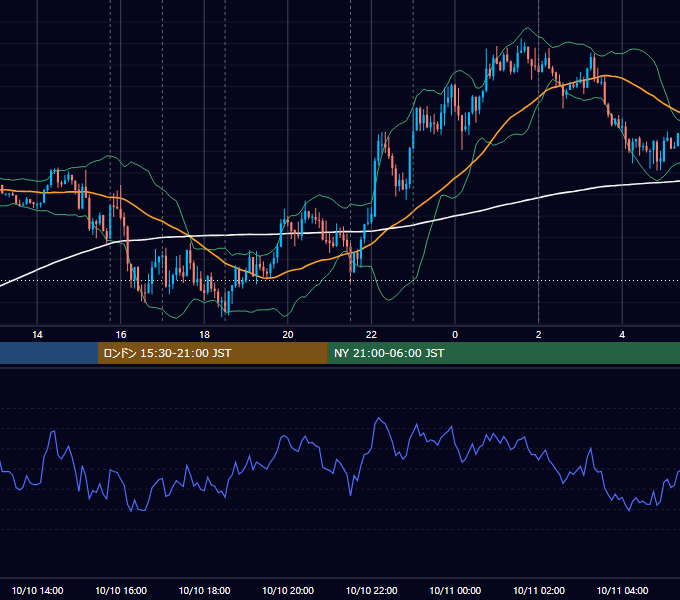Image resolution: width=680 pixels, height=600 pixels.
Task: Click the hour label 4 on the time axis
Action: click(622, 335)
